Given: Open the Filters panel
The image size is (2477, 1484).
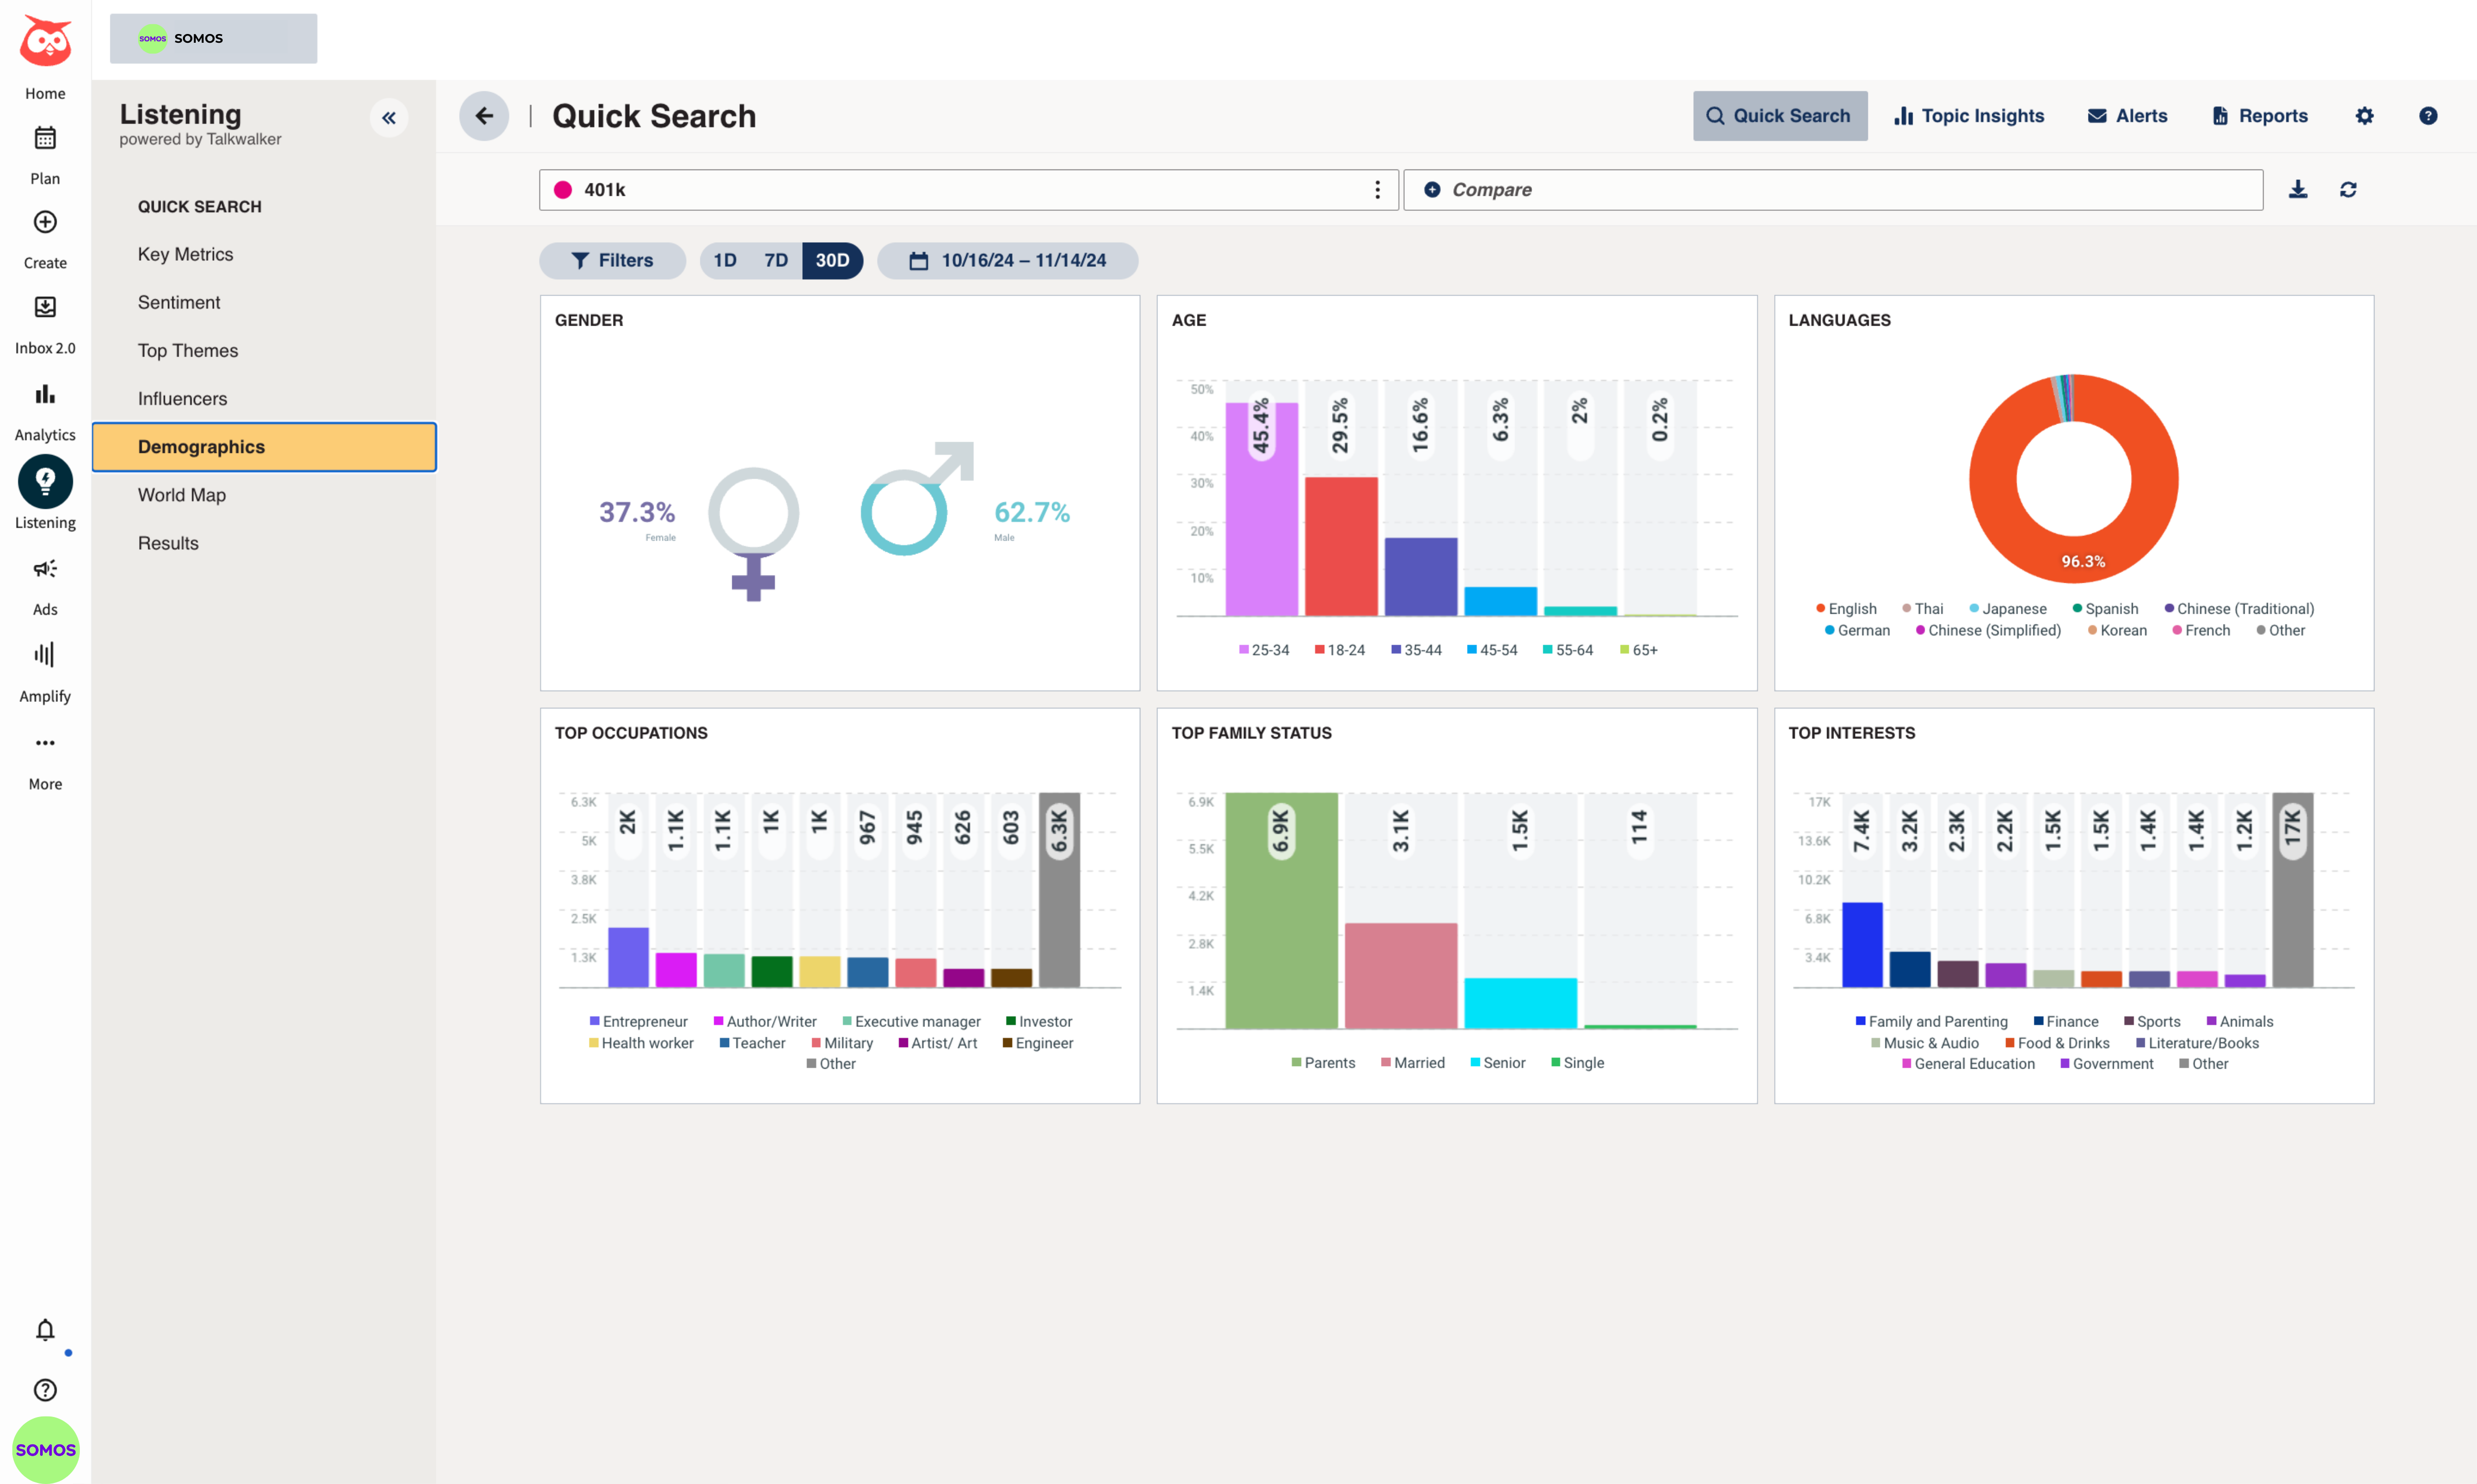Looking at the screenshot, I should [612, 260].
